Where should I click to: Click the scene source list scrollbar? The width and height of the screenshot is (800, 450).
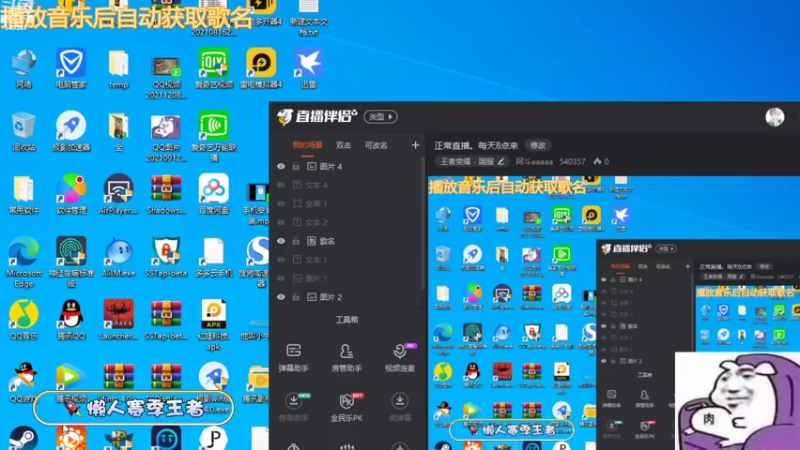423,224
